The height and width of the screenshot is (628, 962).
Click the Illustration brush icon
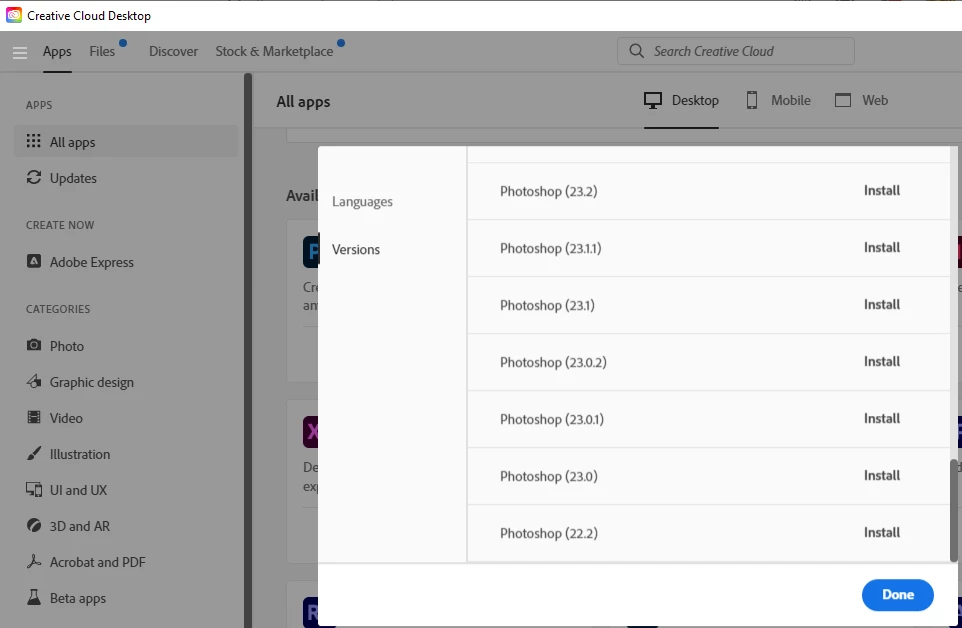(34, 453)
